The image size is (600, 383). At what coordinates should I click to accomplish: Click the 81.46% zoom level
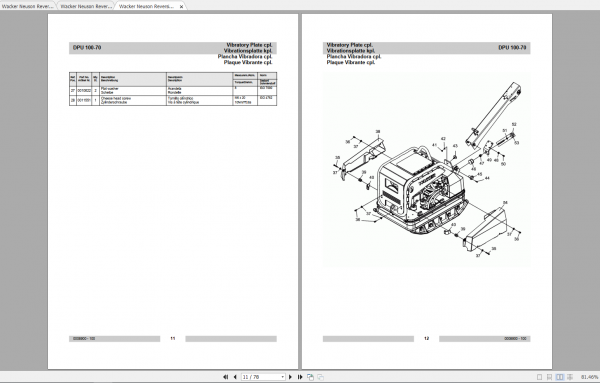pos(589,377)
